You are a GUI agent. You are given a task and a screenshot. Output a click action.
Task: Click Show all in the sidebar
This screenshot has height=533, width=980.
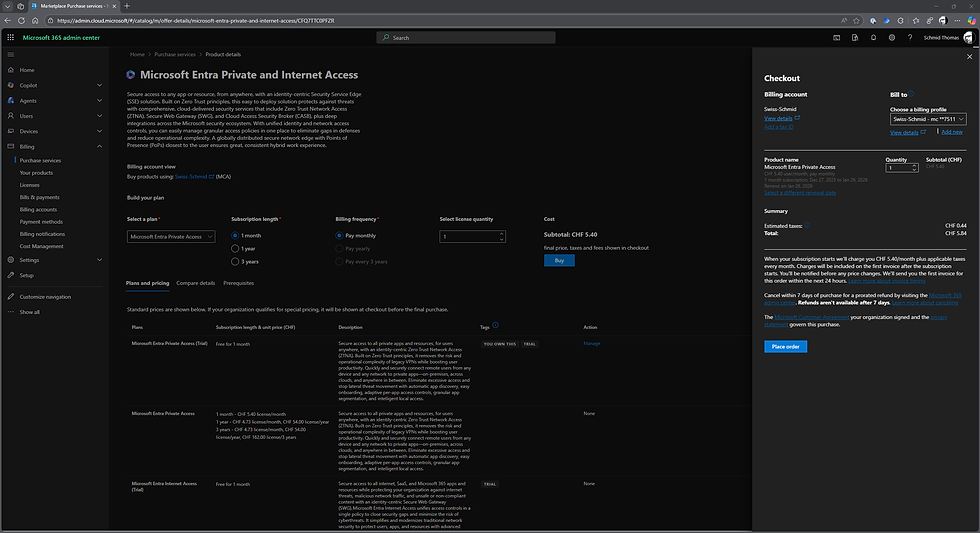pos(29,312)
